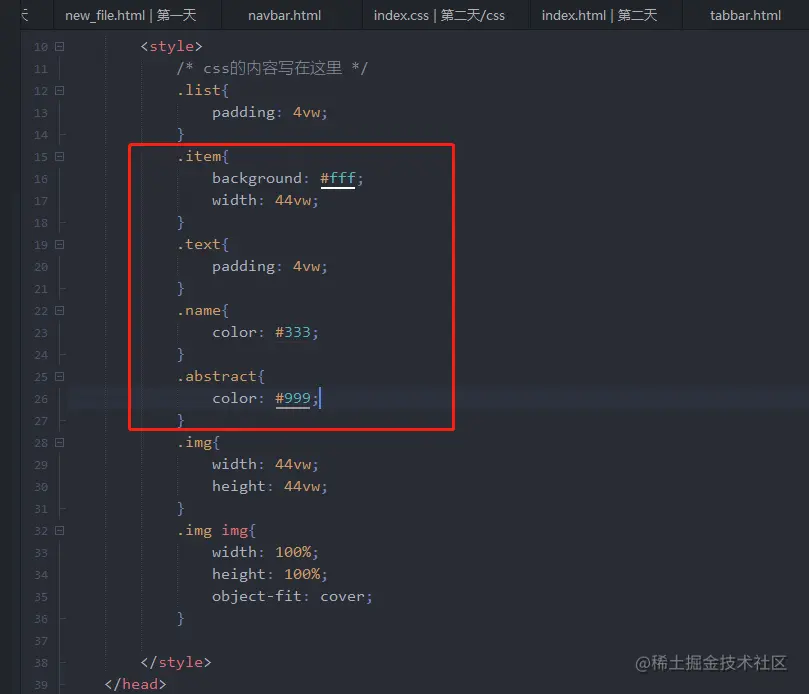809x694 pixels.
Task: Place cursor on opening <style> tag
Action: 171,46
